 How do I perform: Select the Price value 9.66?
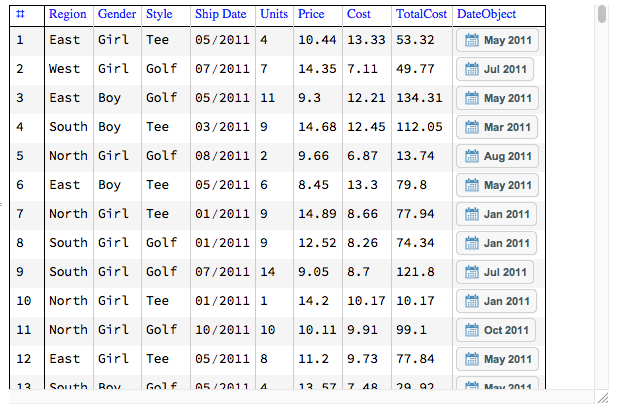(313, 156)
